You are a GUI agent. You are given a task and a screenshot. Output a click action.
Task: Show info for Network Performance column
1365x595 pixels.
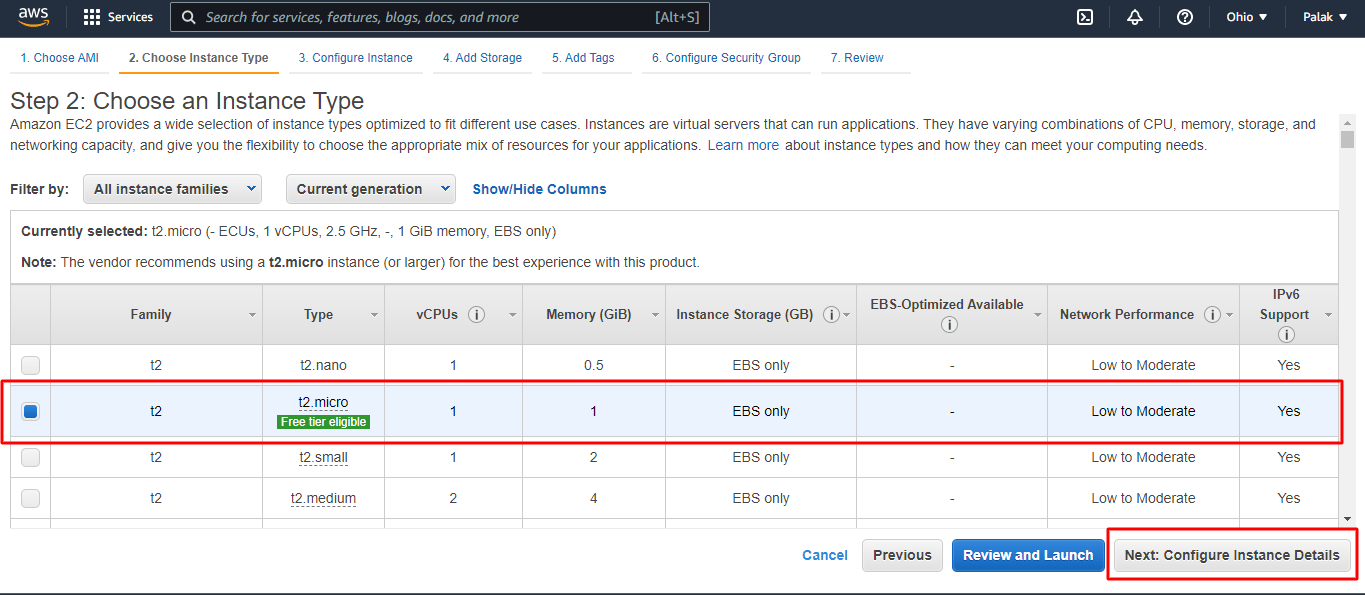coord(1213,314)
